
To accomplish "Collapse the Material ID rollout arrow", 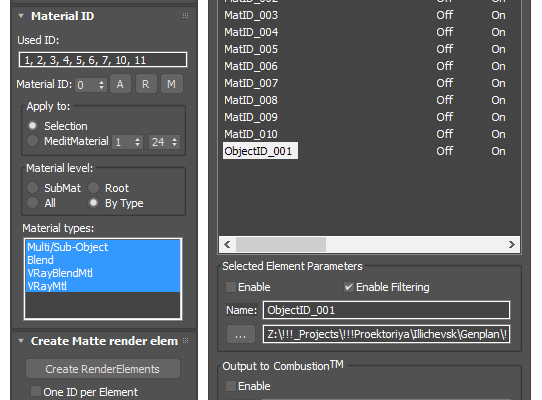I will pyautogui.click(x=21, y=16).
